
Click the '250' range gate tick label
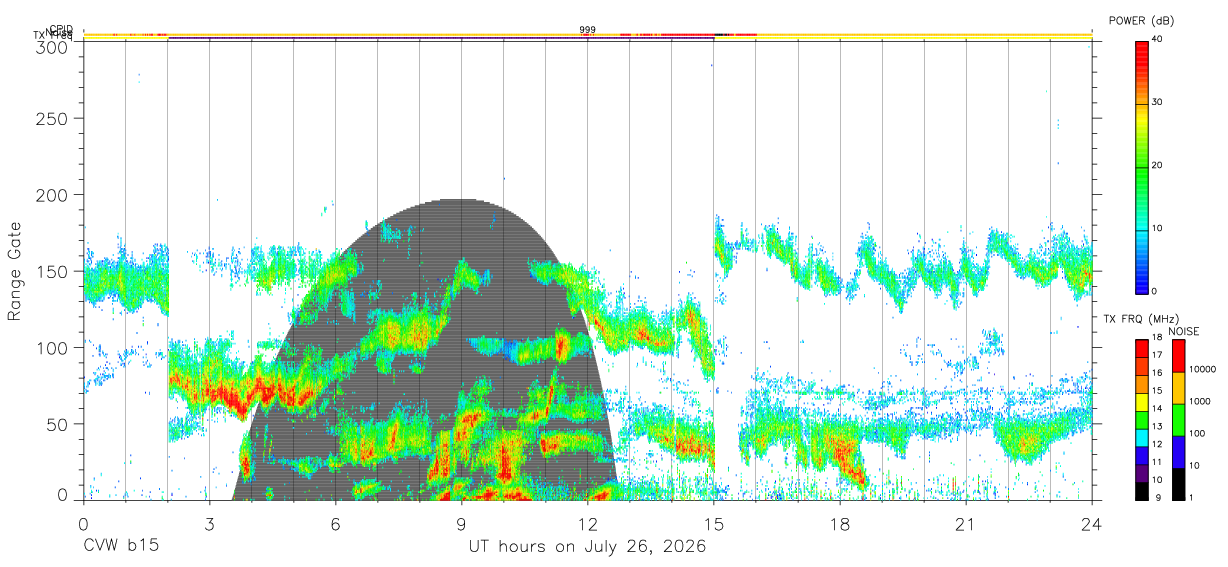coord(54,119)
